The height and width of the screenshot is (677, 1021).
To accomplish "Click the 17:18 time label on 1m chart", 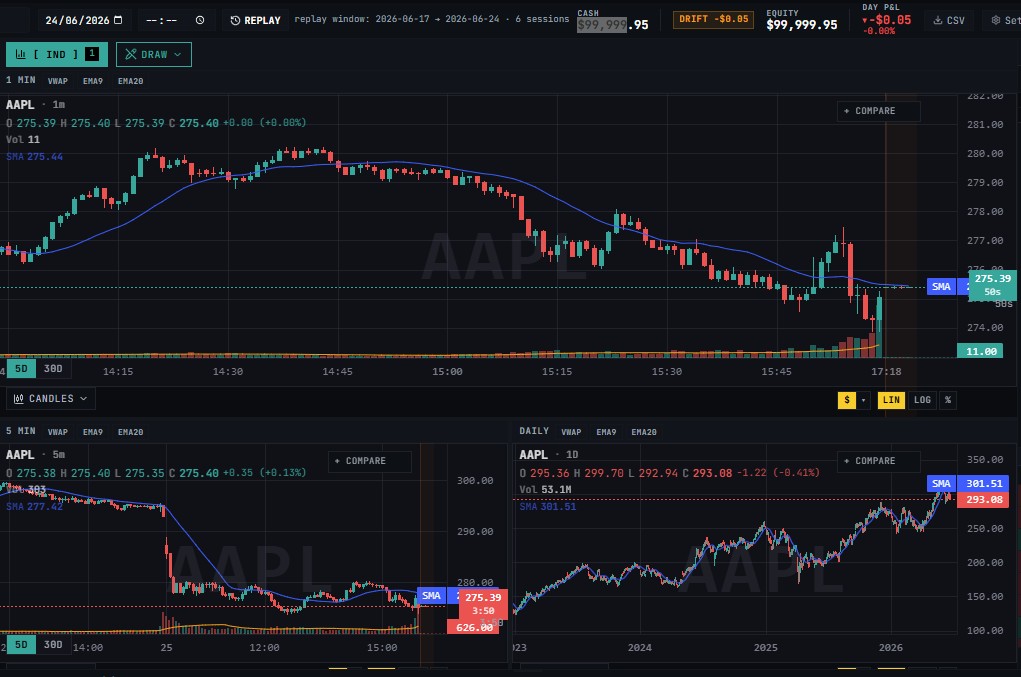I will point(886,371).
